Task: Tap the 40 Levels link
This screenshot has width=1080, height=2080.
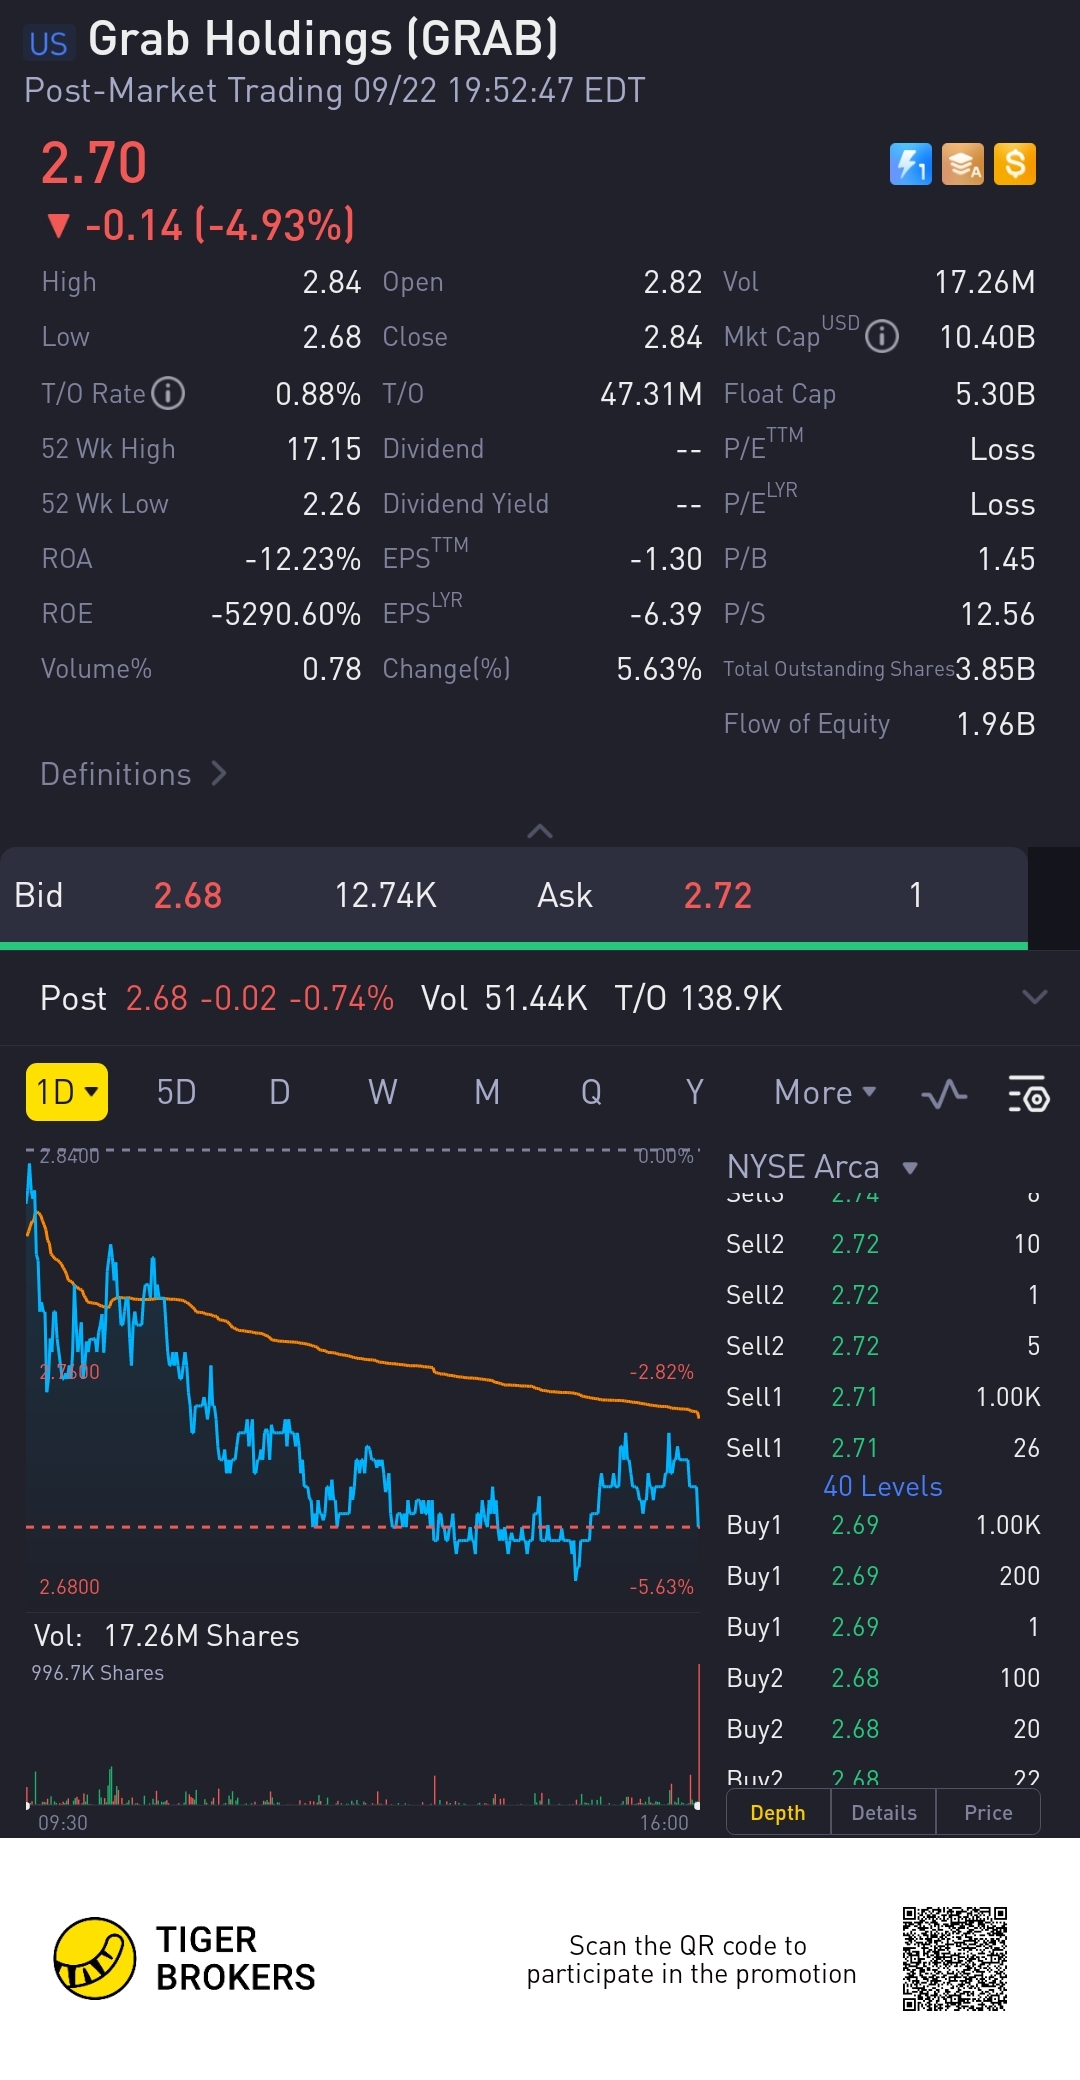Action: coord(882,1487)
